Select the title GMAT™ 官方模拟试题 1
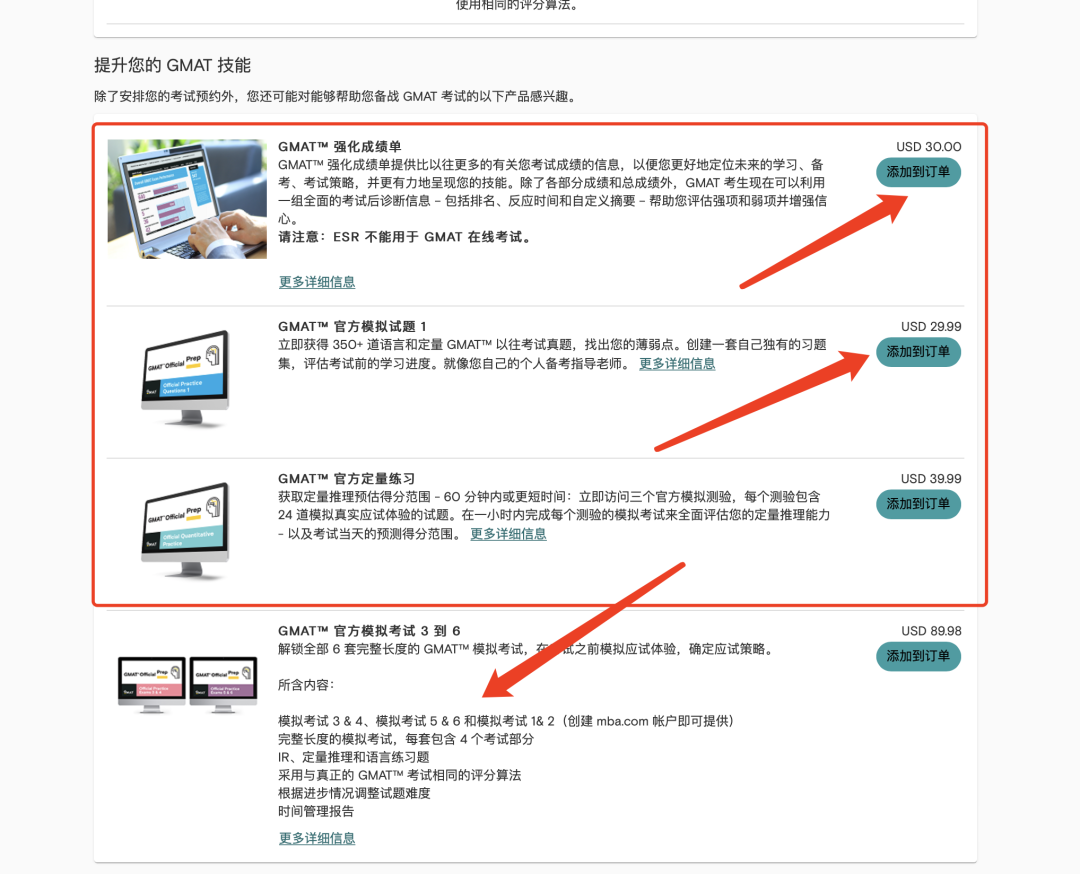The image size is (1080, 874). pyautogui.click(x=352, y=326)
